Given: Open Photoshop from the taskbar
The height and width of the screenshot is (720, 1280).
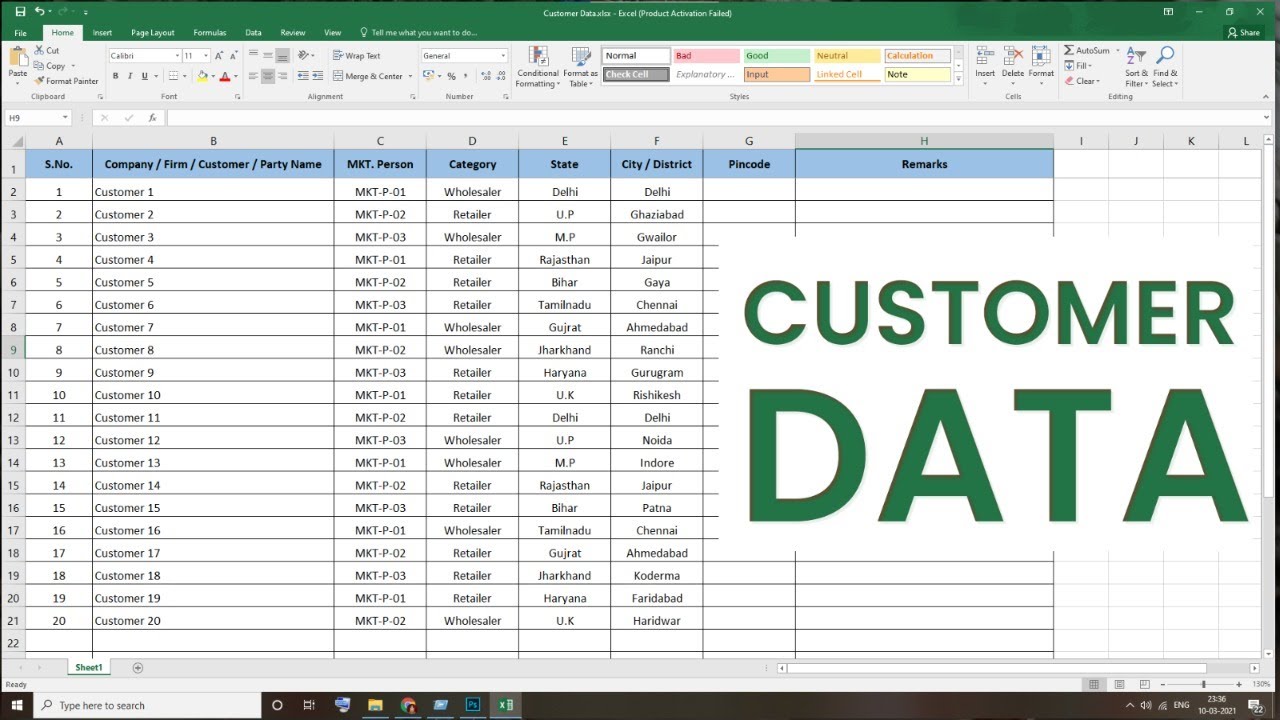Looking at the screenshot, I should point(472,705).
